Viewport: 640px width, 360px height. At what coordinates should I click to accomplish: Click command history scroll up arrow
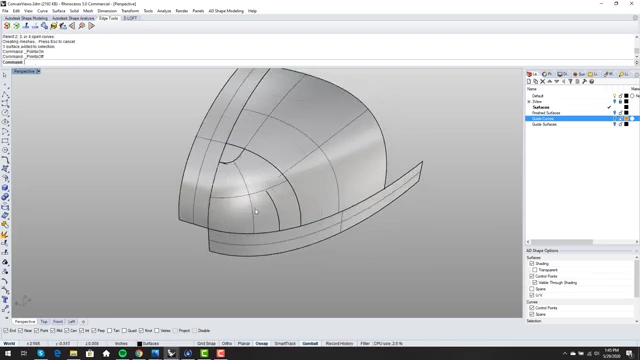click(x=636, y=37)
